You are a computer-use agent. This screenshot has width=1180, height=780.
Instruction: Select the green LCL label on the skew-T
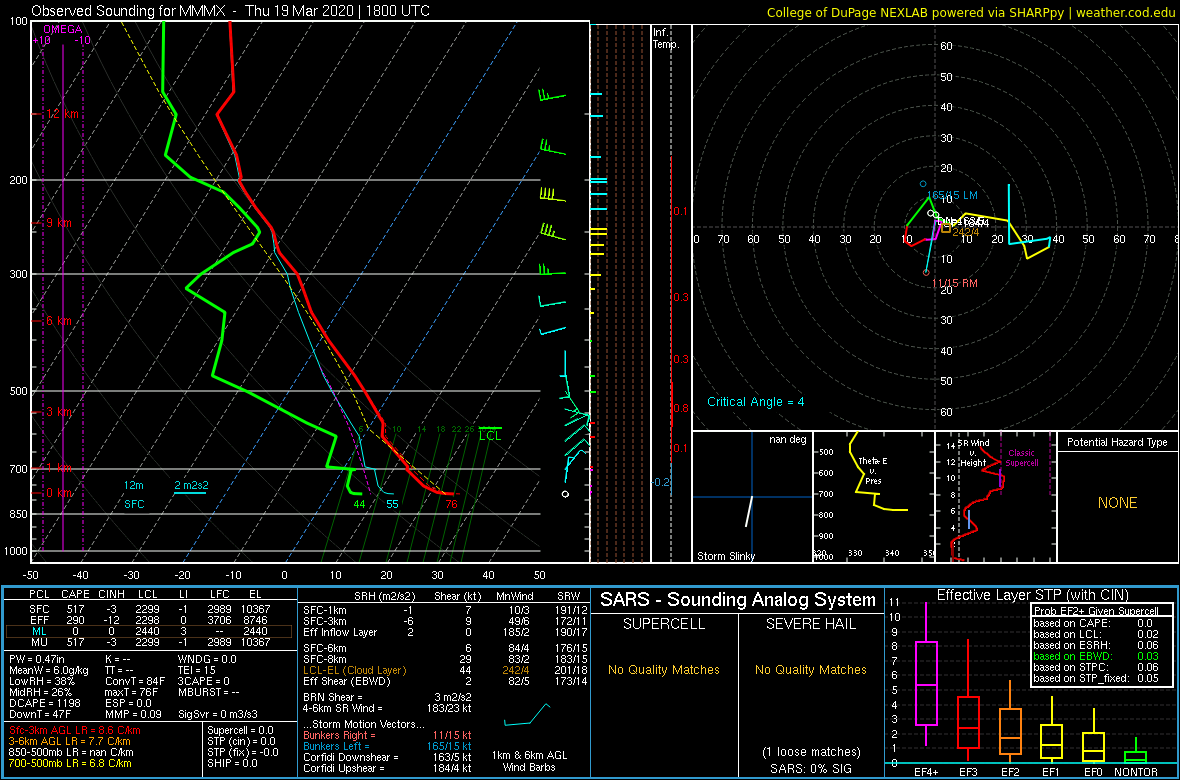tap(489, 435)
